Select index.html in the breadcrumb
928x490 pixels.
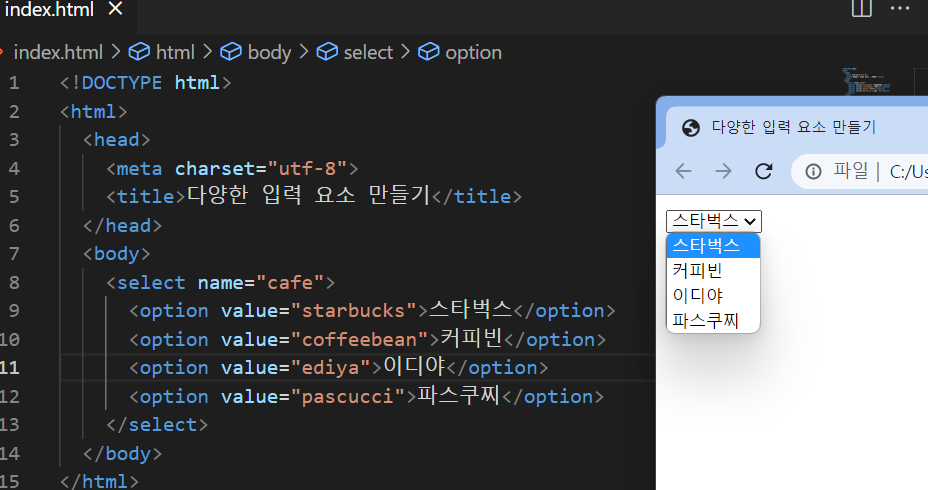(58, 53)
